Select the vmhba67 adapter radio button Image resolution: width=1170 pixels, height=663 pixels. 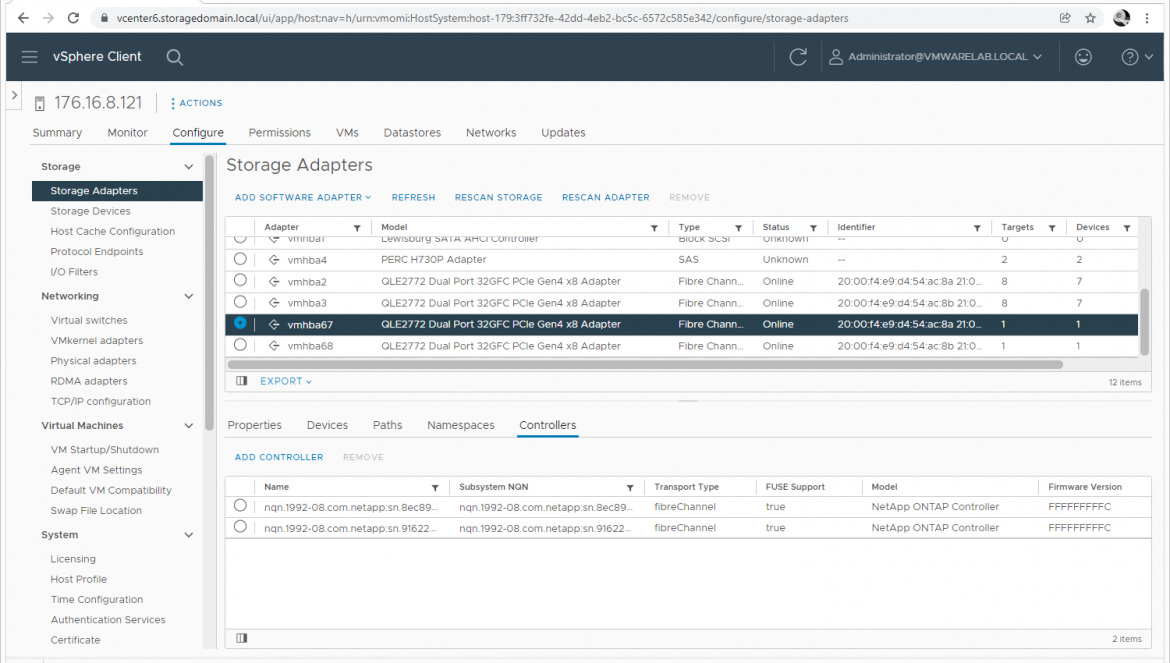click(x=240, y=323)
